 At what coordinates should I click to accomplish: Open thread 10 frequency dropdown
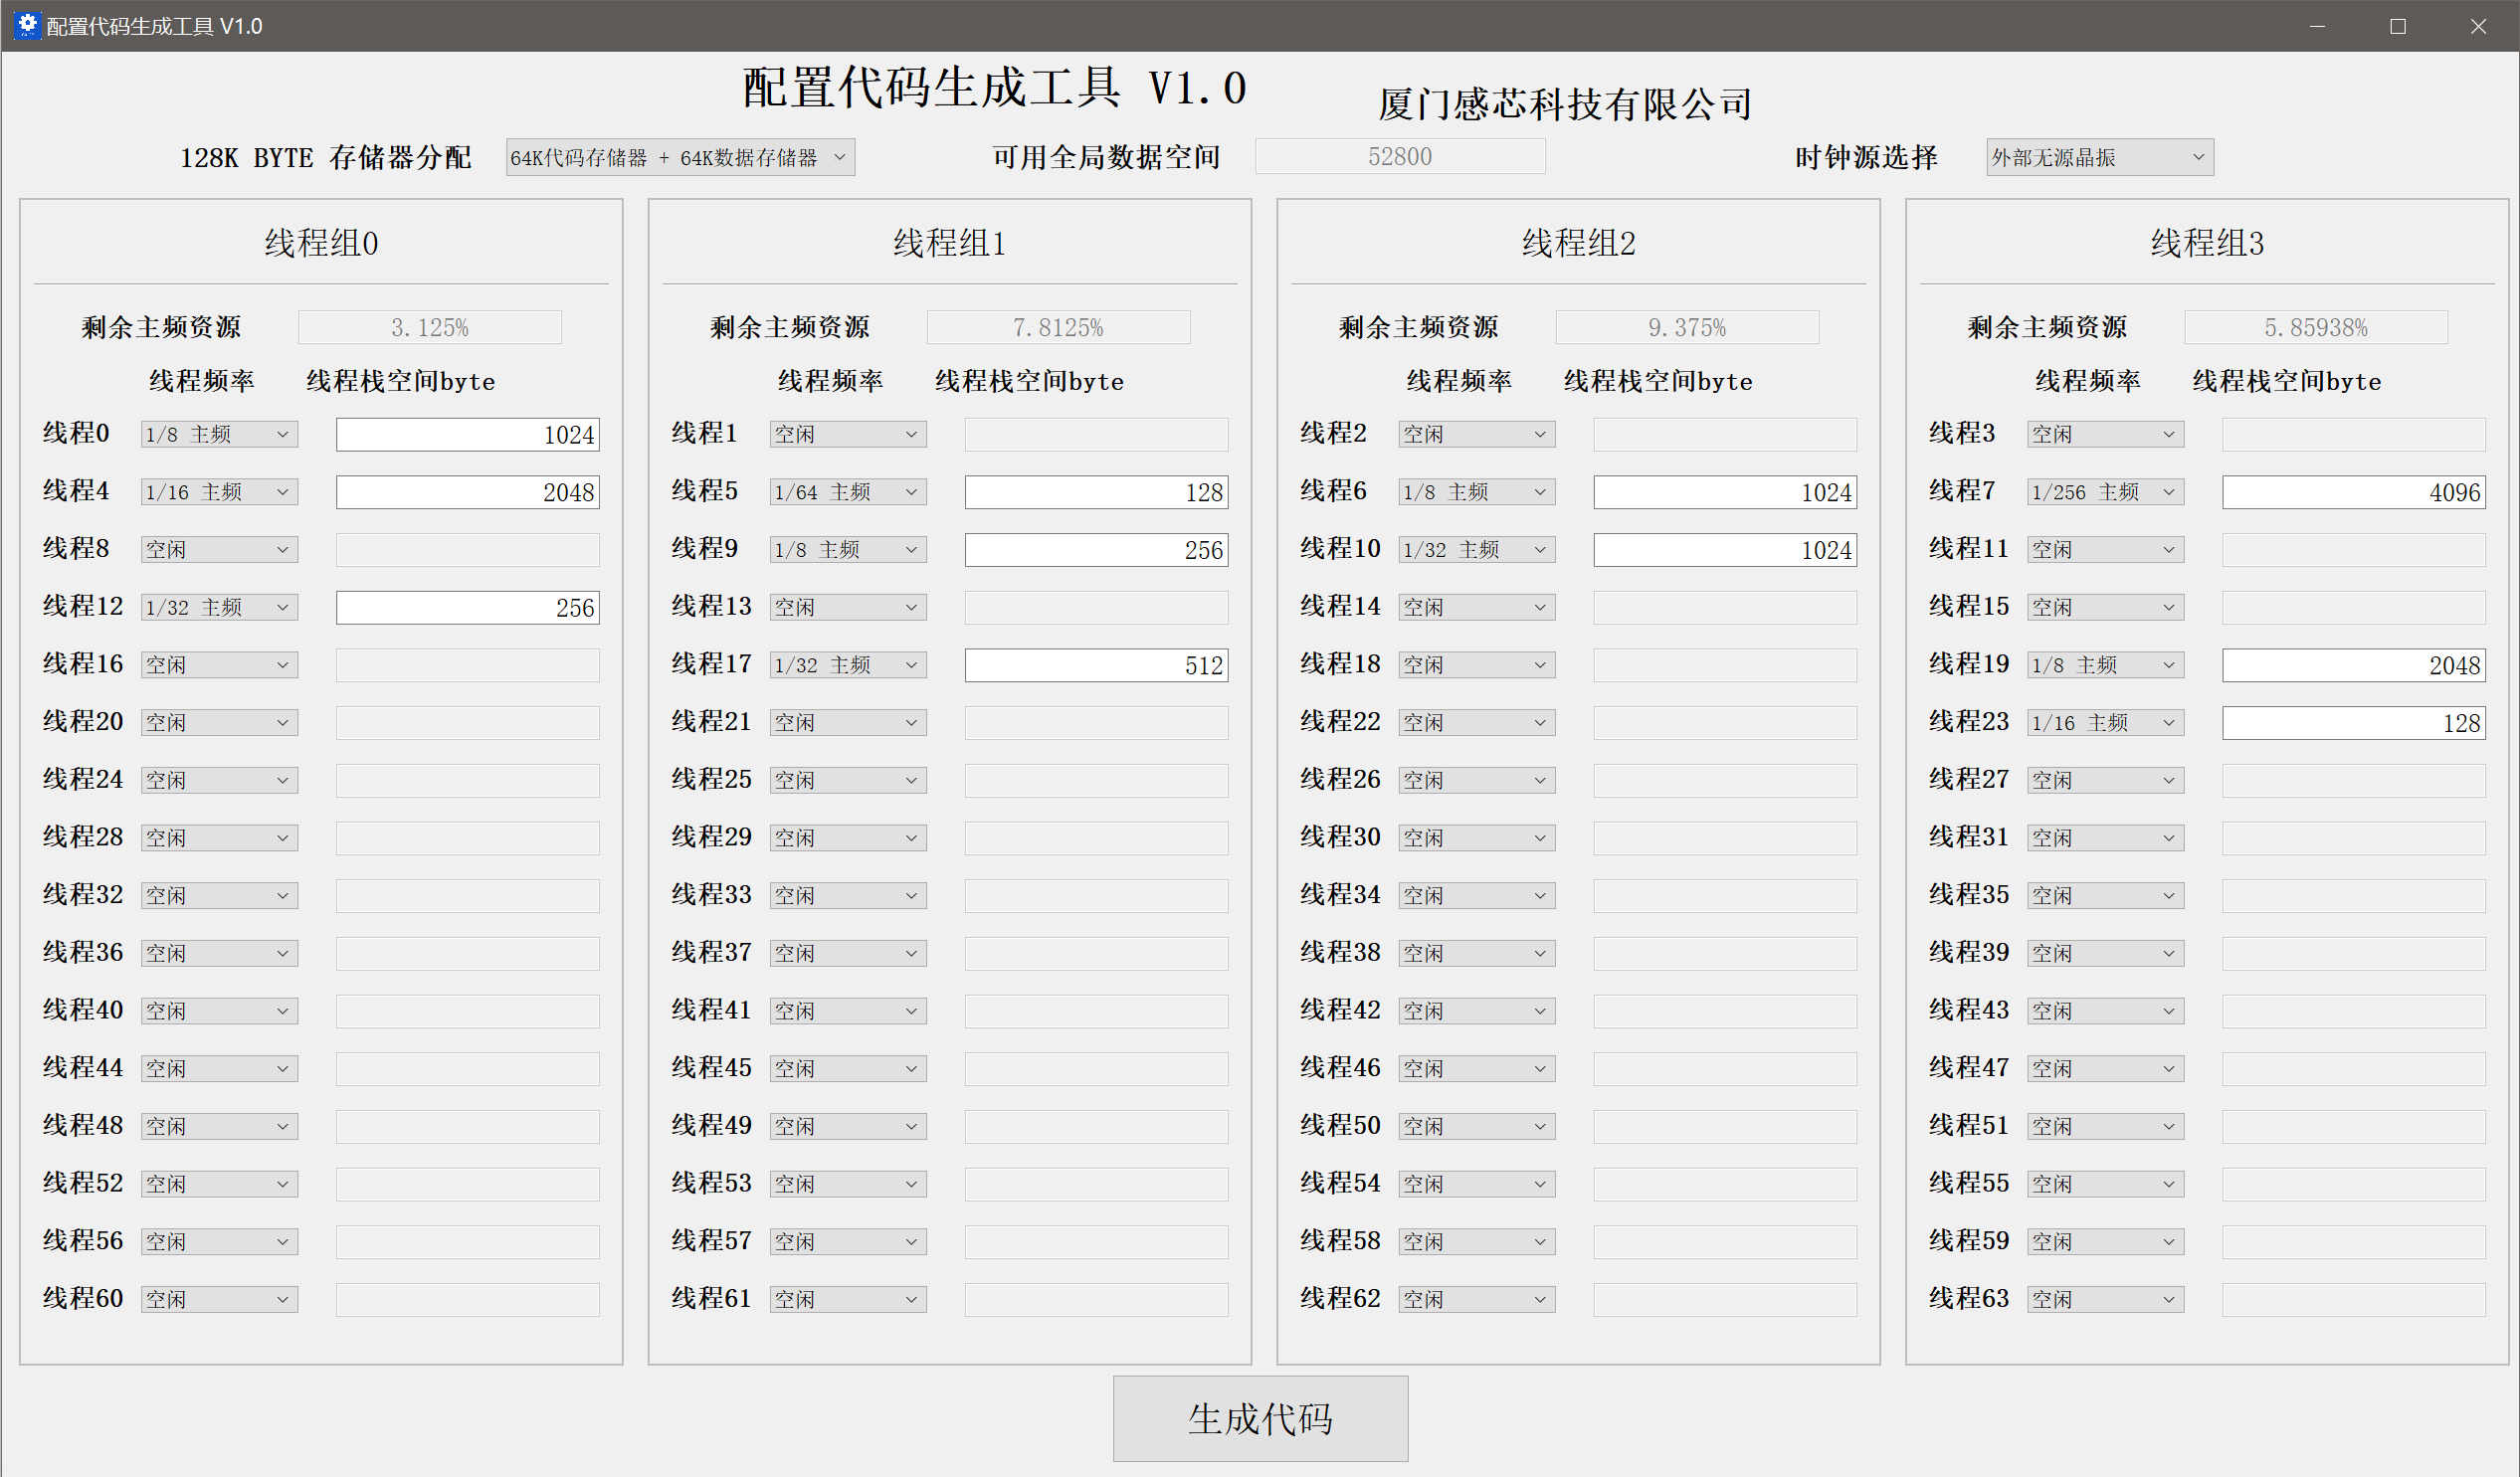pyautogui.click(x=1476, y=550)
